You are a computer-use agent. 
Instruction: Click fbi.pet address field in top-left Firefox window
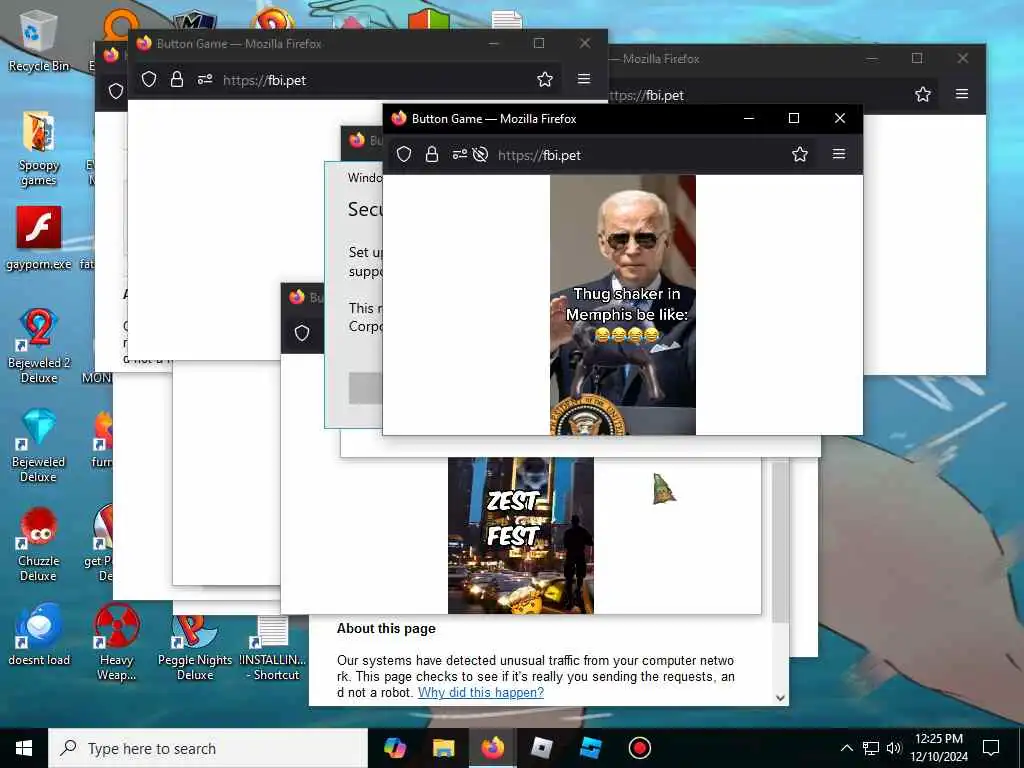coord(264,80)
